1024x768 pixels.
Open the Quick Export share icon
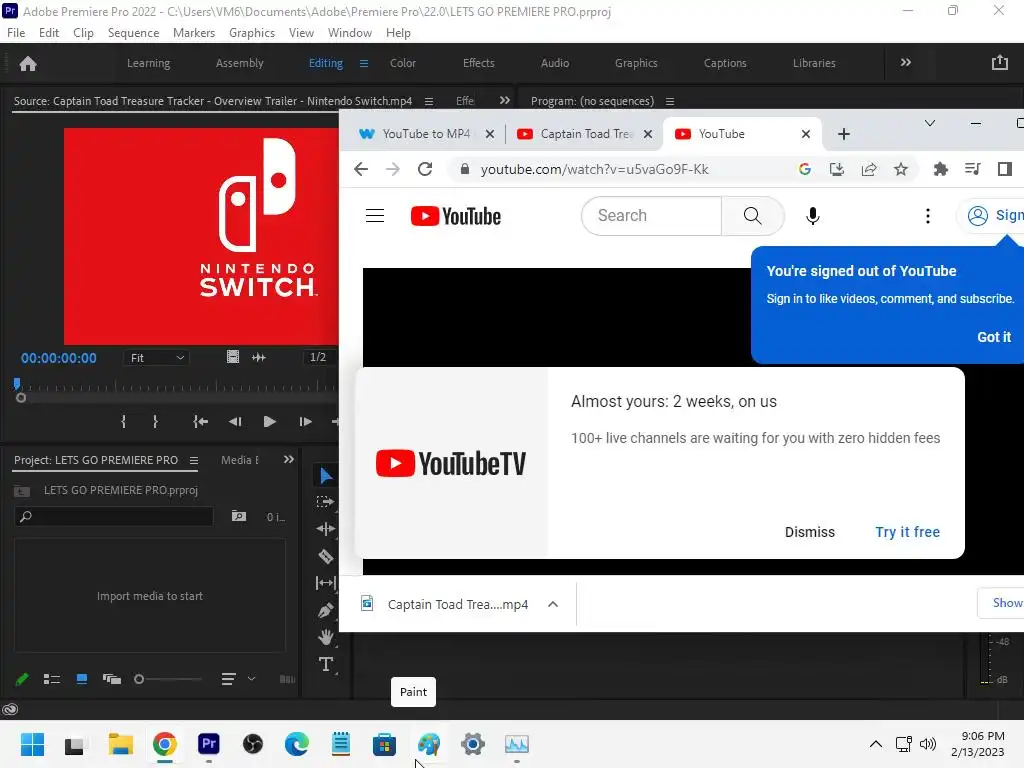click(x=999, y=63)
